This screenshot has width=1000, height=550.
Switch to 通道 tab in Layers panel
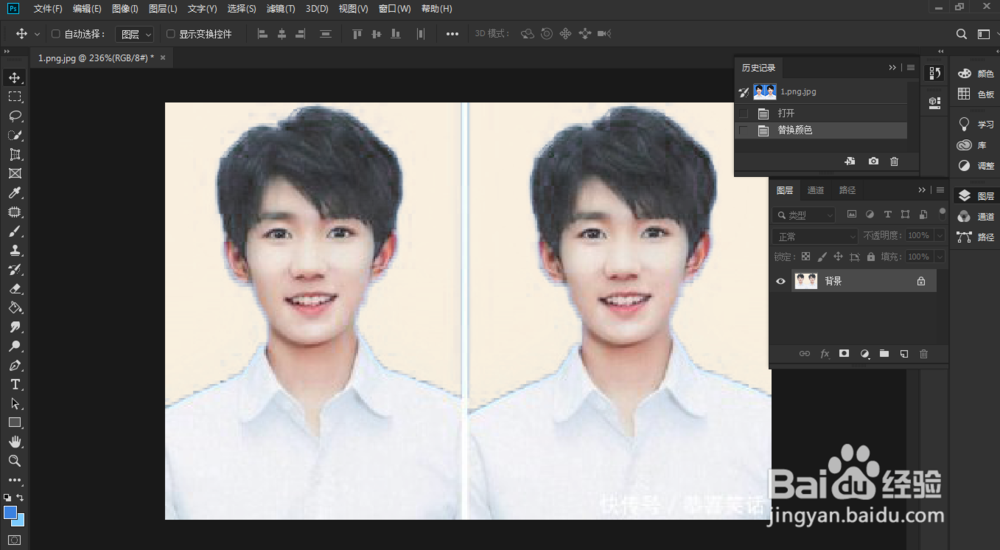pyautogui.click(x=815, y=190)
